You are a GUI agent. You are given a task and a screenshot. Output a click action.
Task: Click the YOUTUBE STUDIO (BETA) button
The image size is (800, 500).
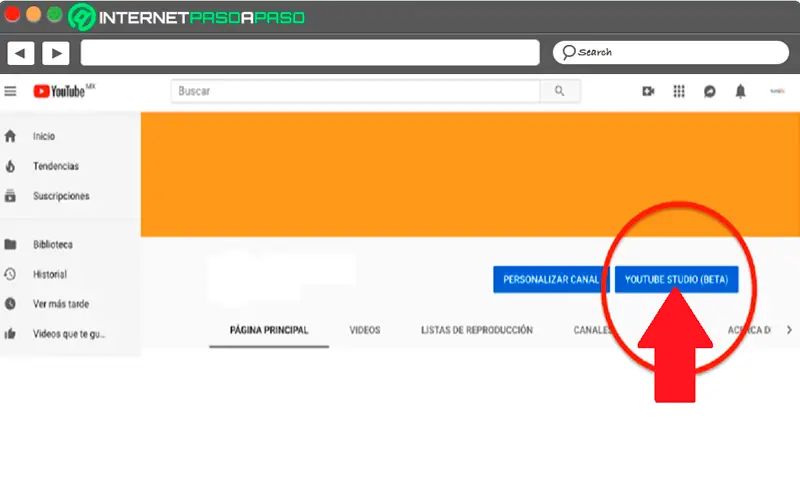pos(677,280)
